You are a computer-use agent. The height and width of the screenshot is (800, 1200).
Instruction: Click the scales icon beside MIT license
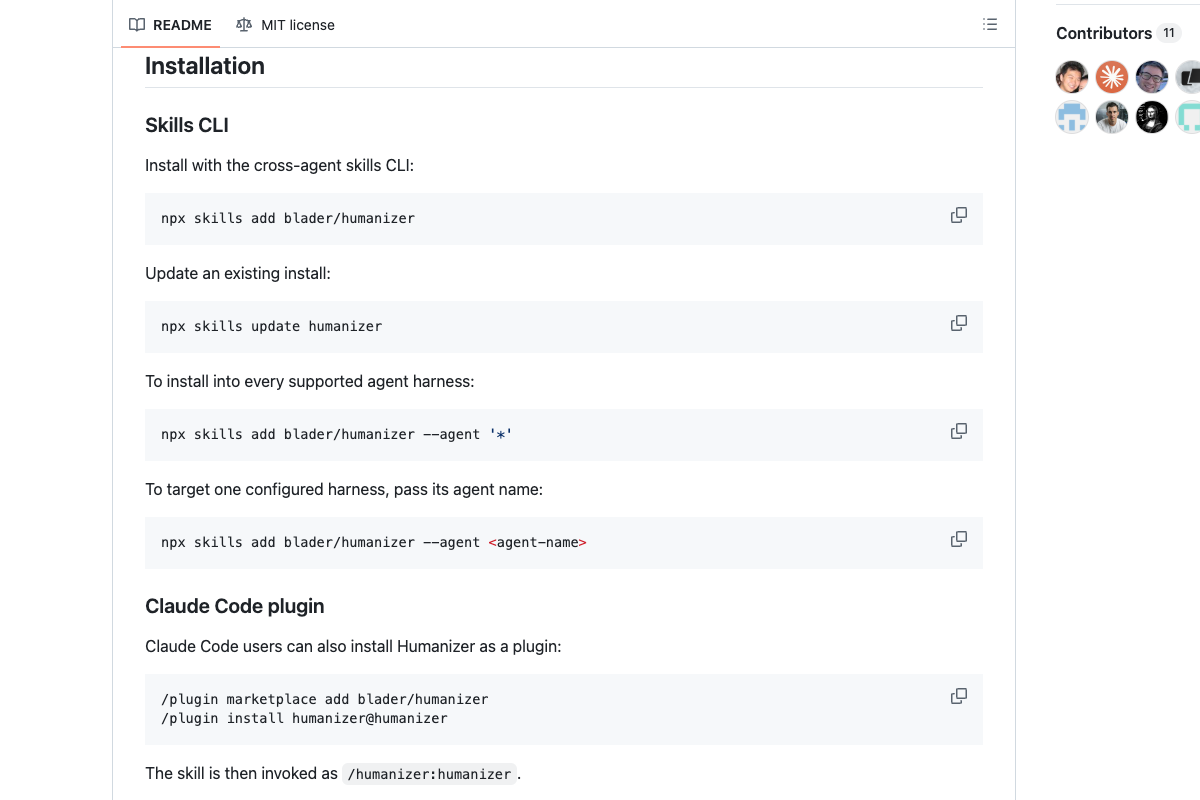244,25
